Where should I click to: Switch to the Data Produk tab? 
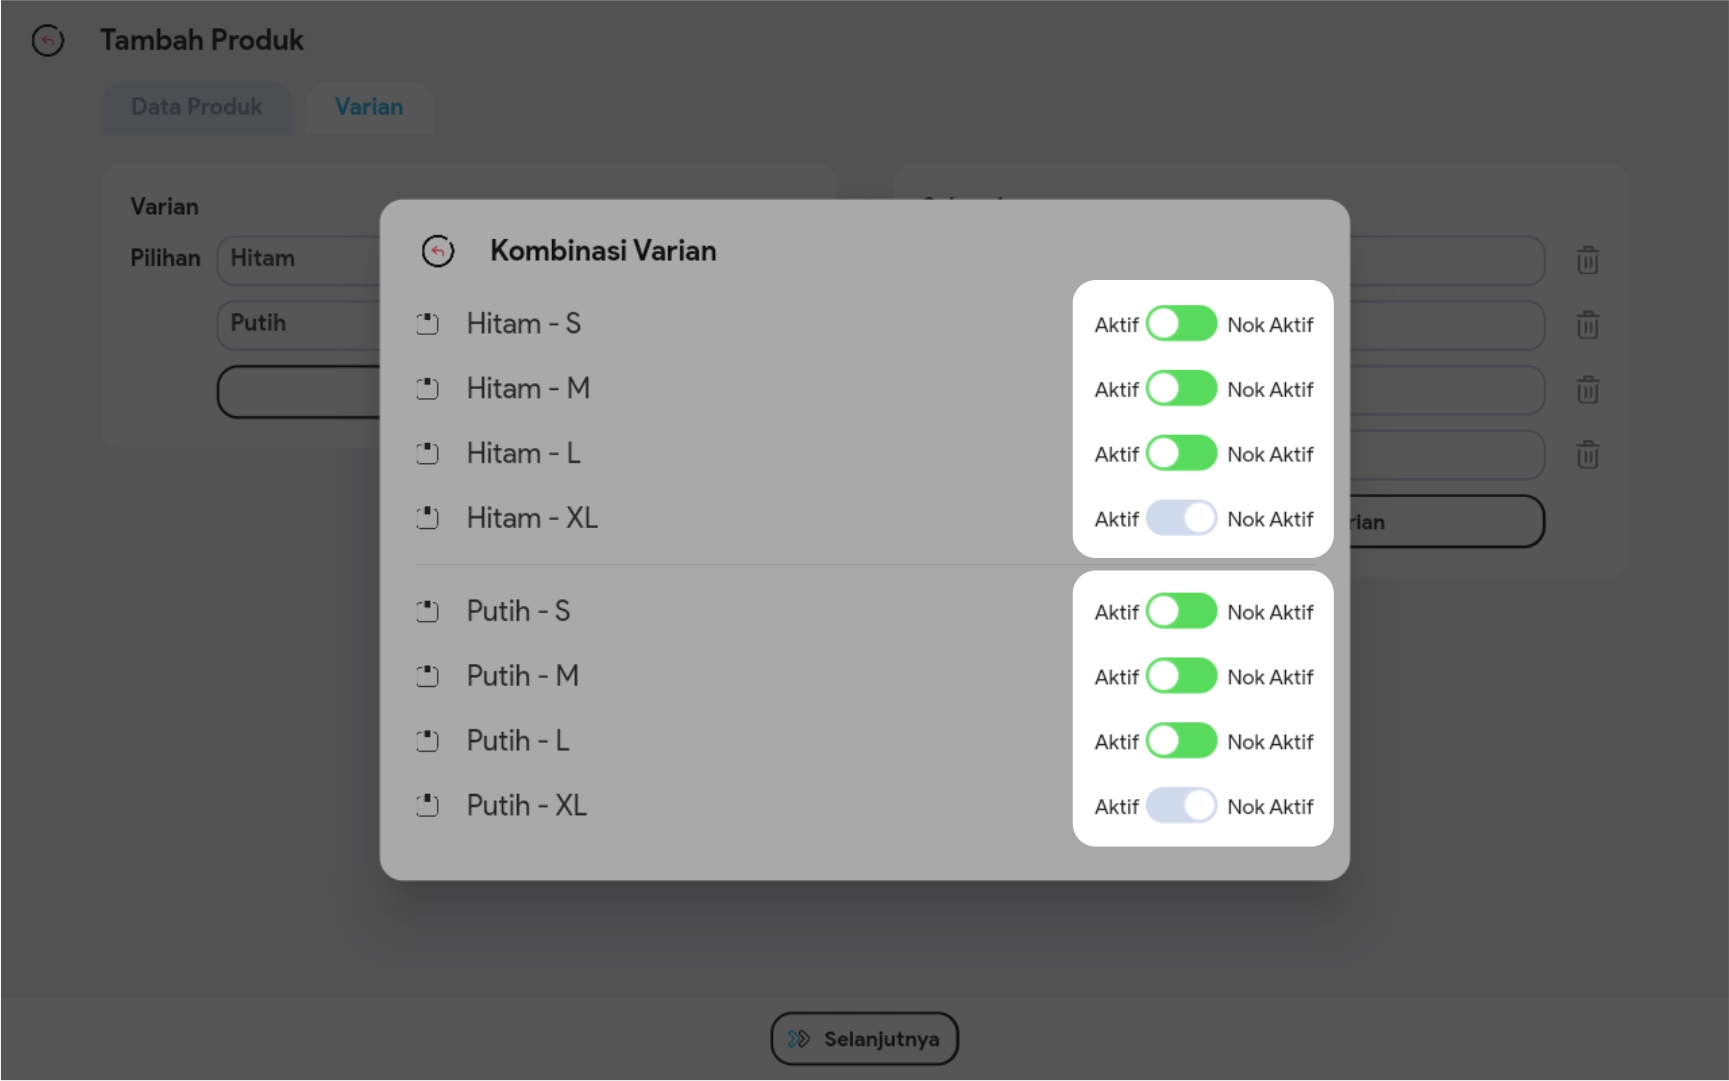point(197,107)
